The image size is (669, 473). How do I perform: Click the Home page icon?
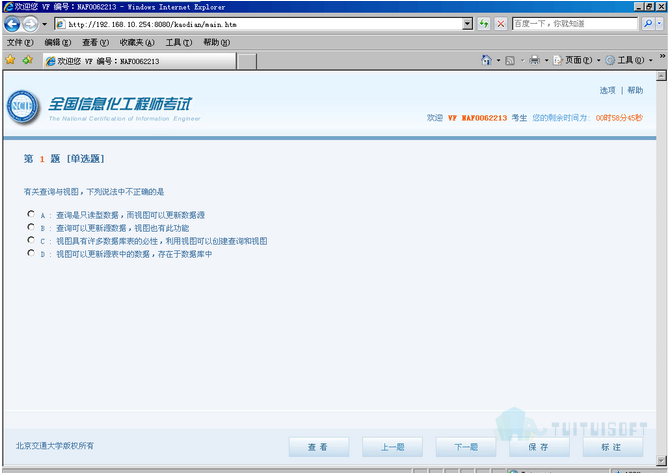coord(486,60)
